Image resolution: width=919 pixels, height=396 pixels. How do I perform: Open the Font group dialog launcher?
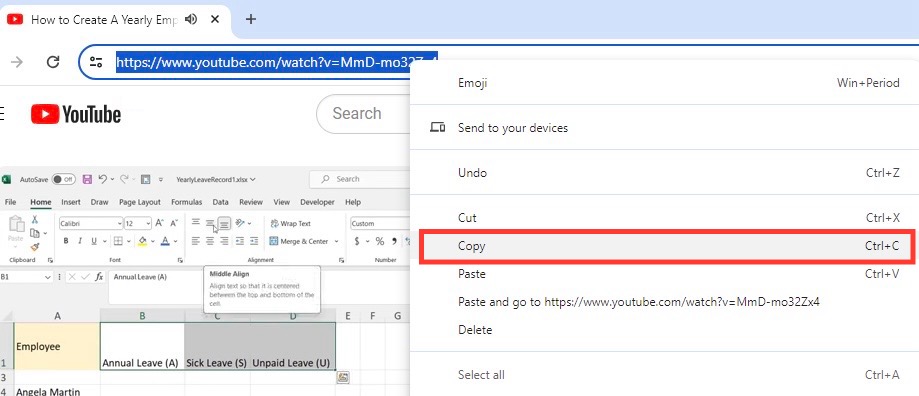pos(181,260)
